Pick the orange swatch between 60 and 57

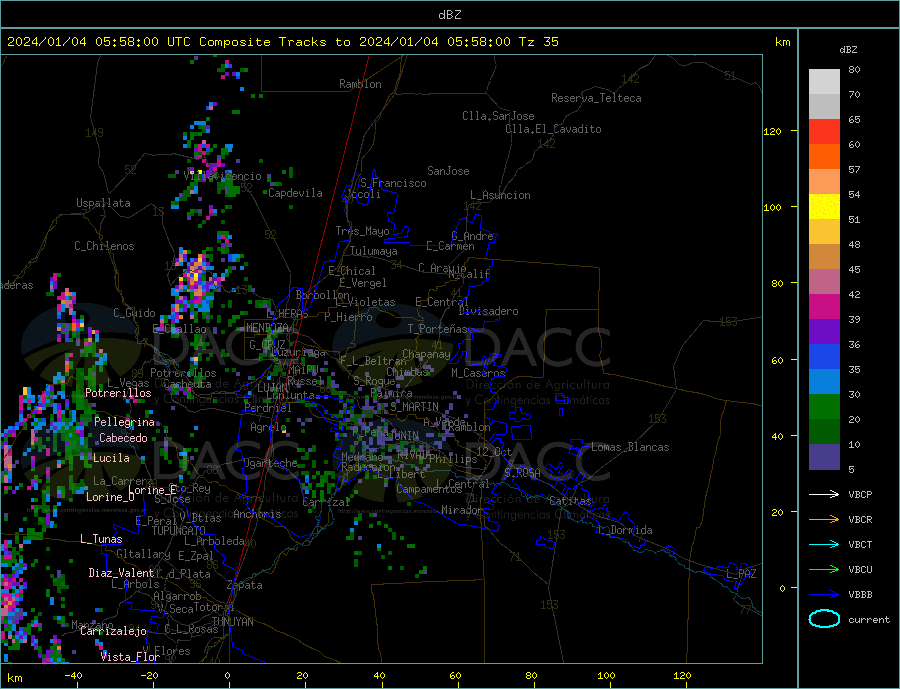824,157
